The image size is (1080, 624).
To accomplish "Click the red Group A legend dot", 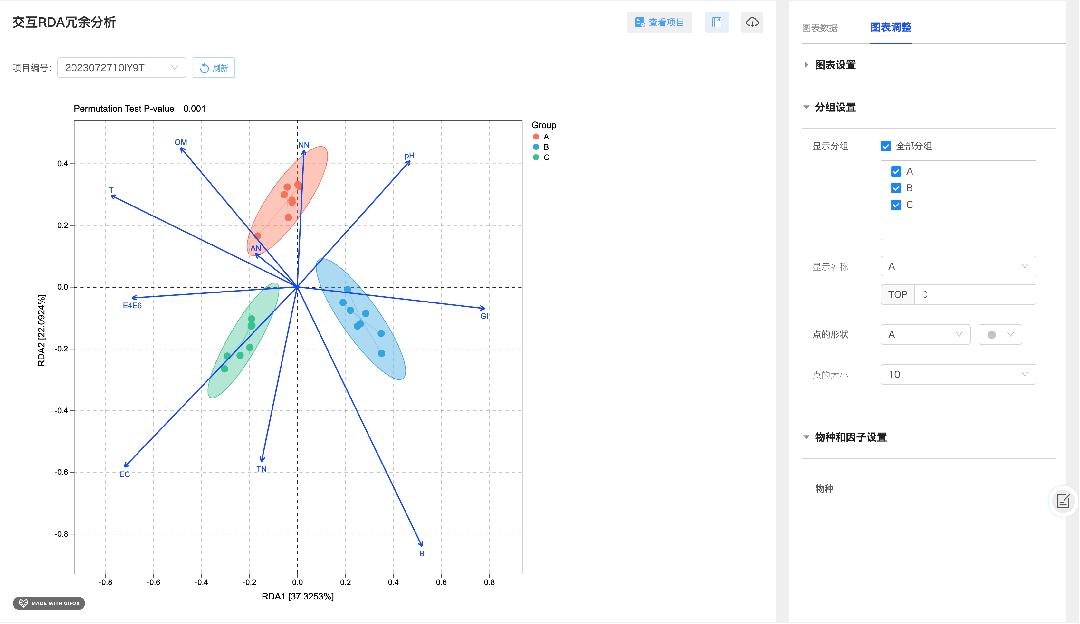I will click(x=536, y=136).
